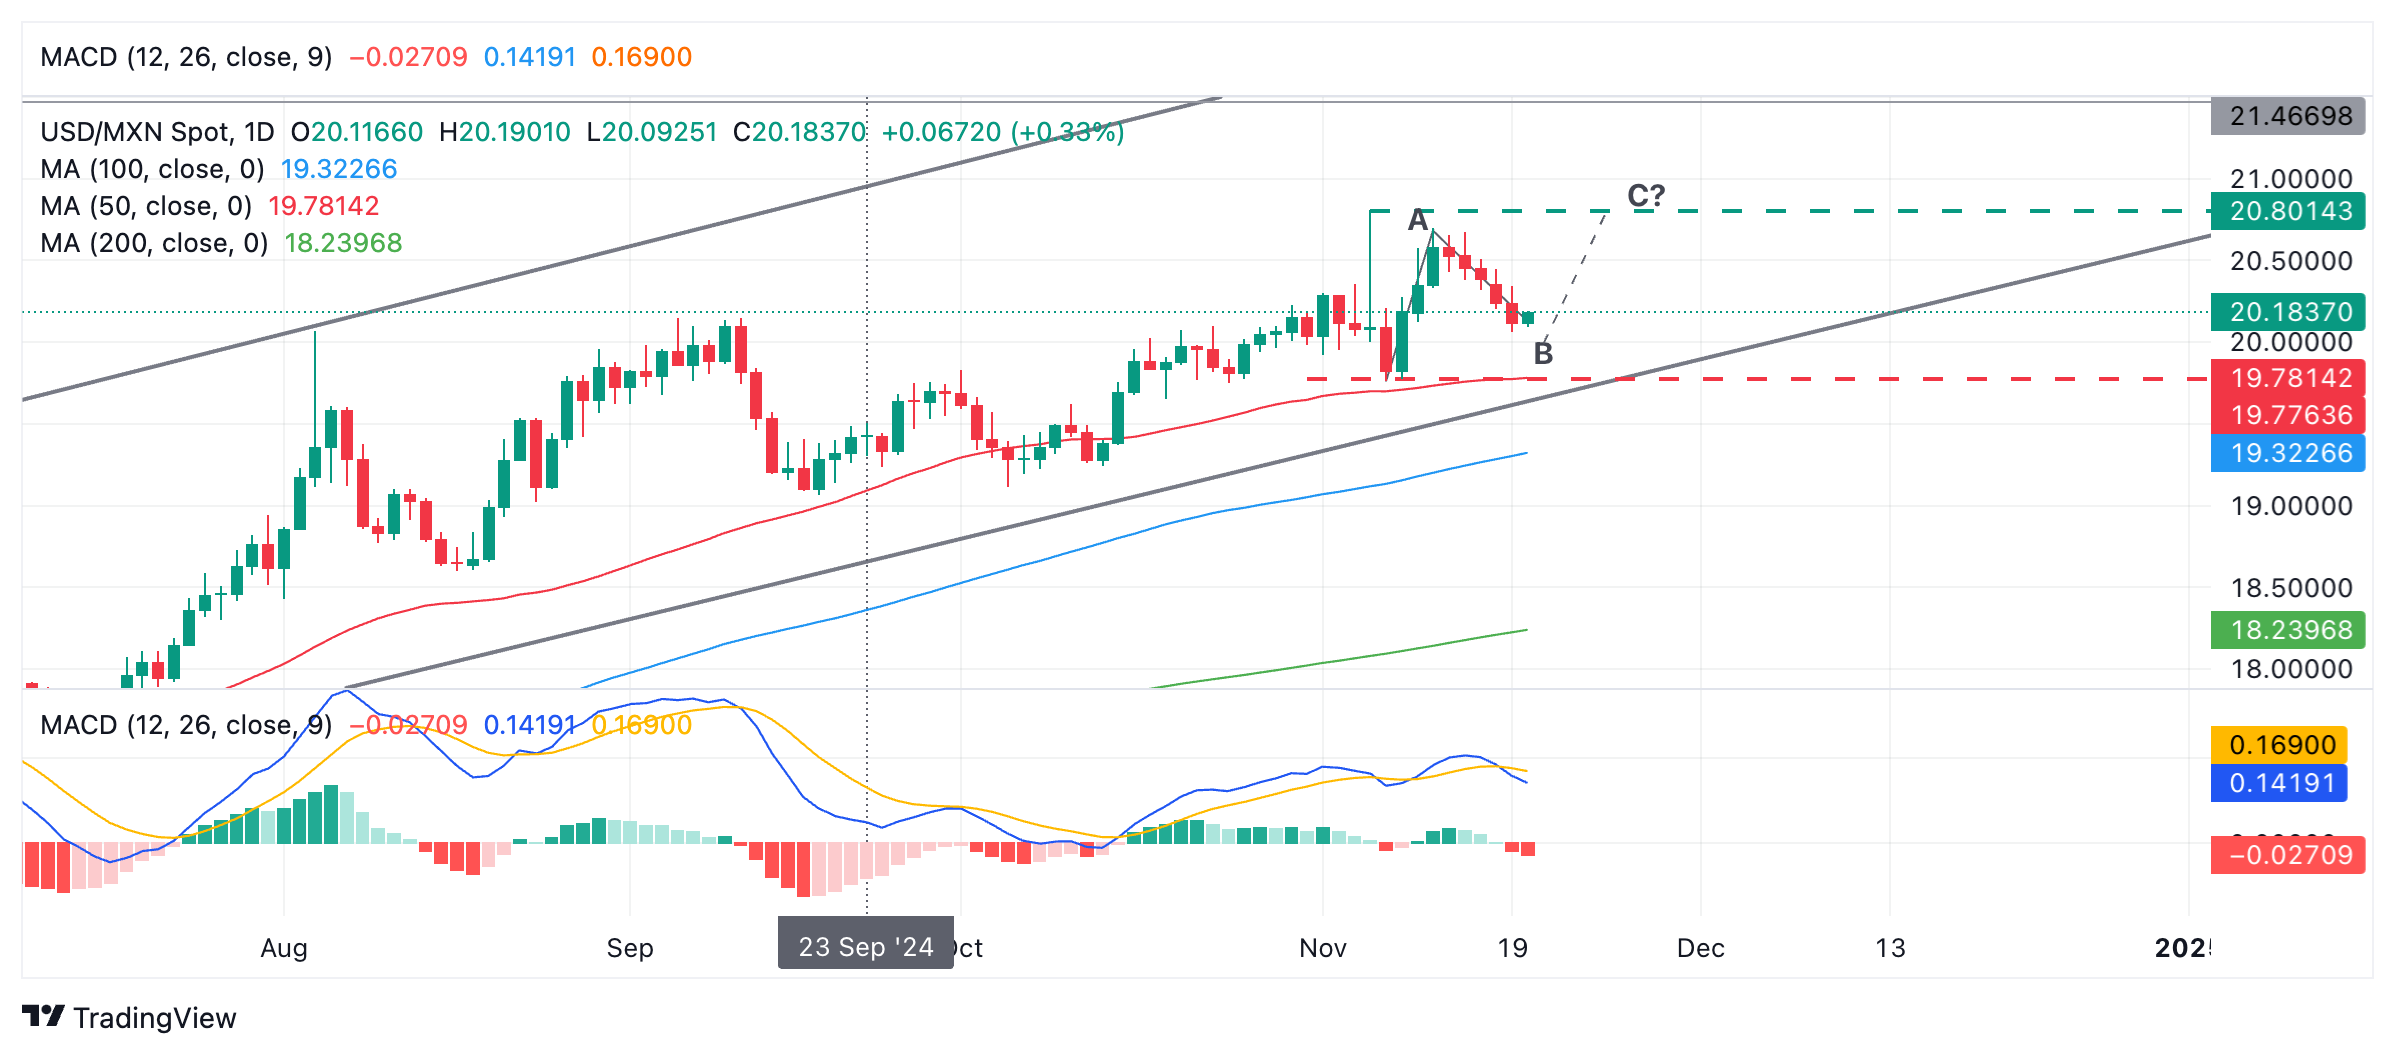Click the TradingView brand text link

click(x=155, y=1018)
